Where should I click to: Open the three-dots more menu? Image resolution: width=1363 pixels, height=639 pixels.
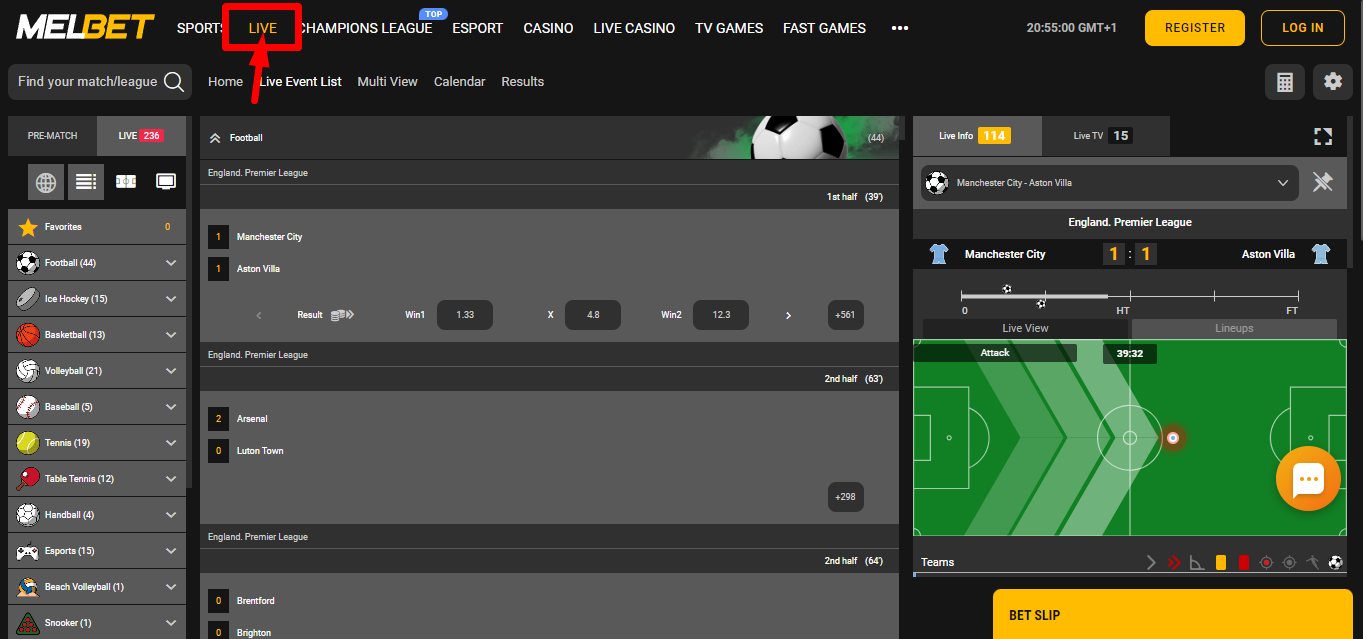[900, 28]
